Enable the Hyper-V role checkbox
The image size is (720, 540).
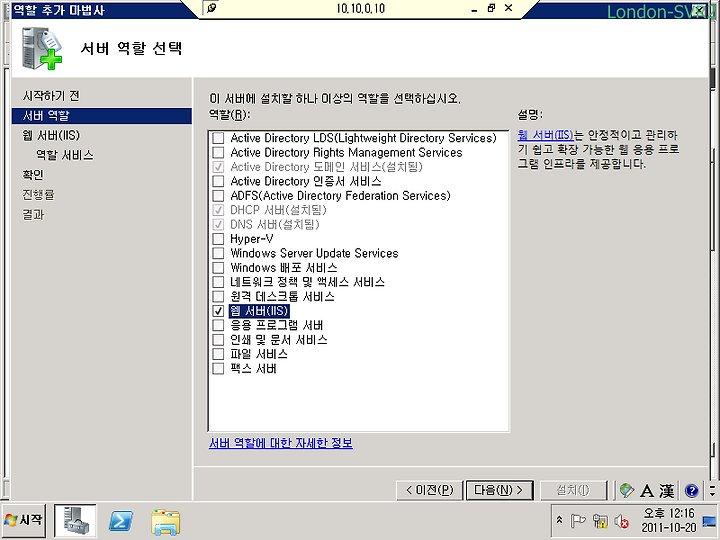click(x=218, y=239)
